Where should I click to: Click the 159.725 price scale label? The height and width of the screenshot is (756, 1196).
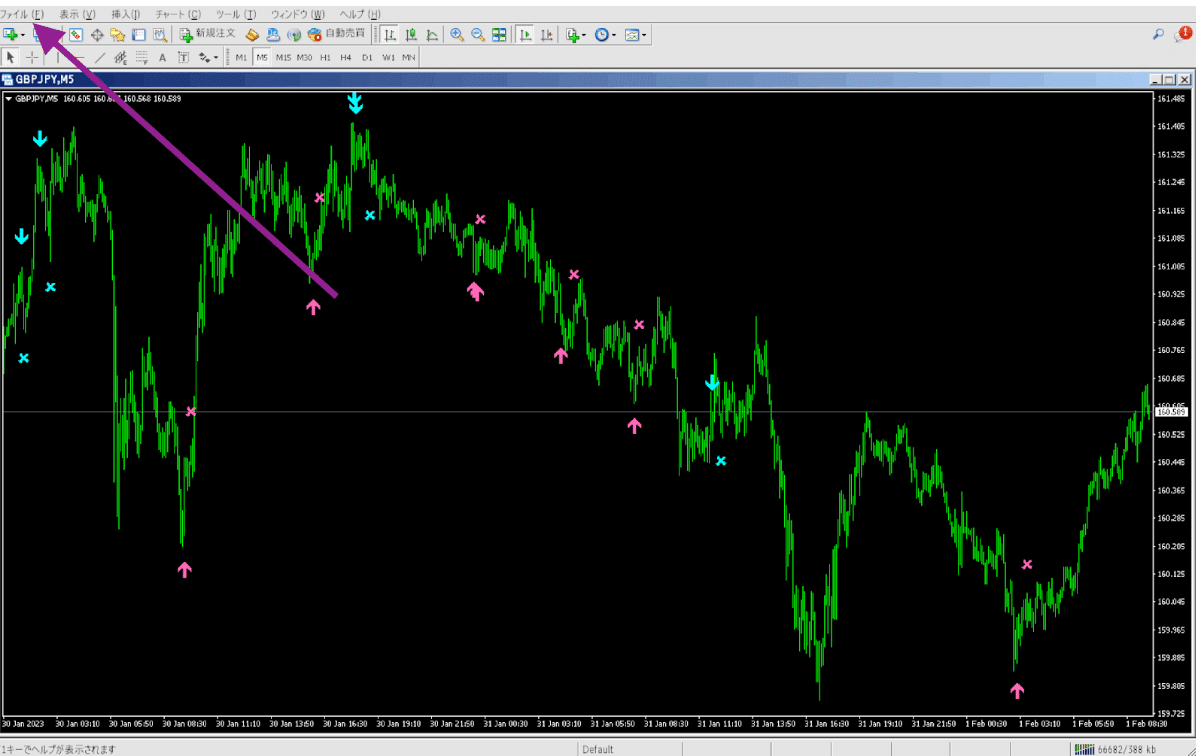point(1172,713)
